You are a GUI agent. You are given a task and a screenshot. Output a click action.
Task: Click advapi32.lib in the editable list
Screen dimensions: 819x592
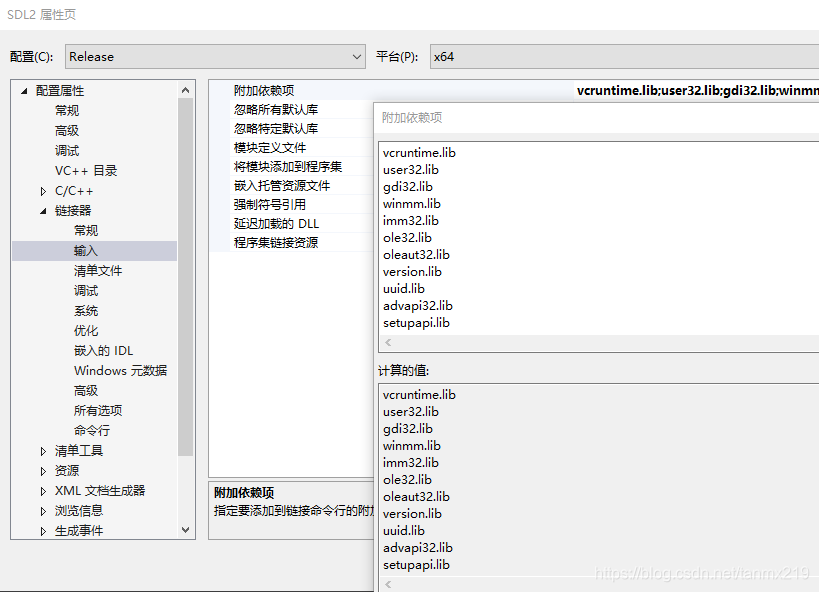(417, 306)
